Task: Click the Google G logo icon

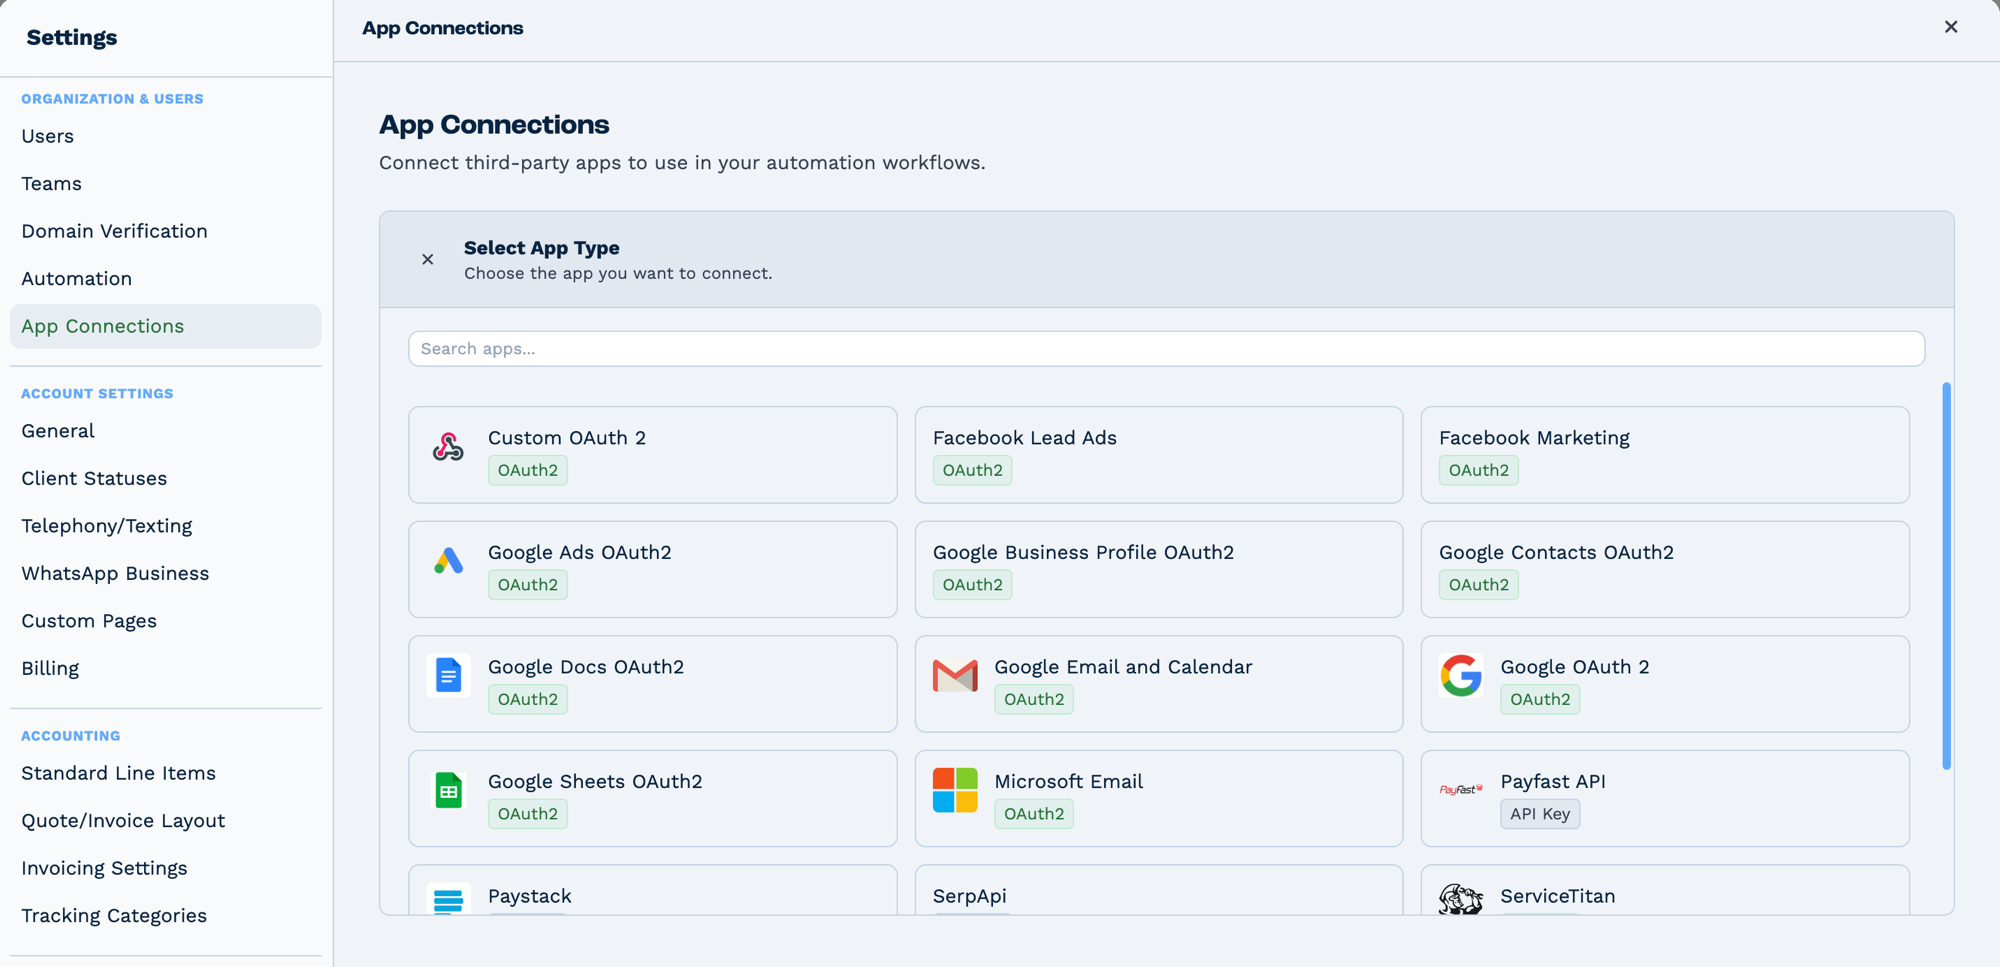Action: pos(1461,676)
